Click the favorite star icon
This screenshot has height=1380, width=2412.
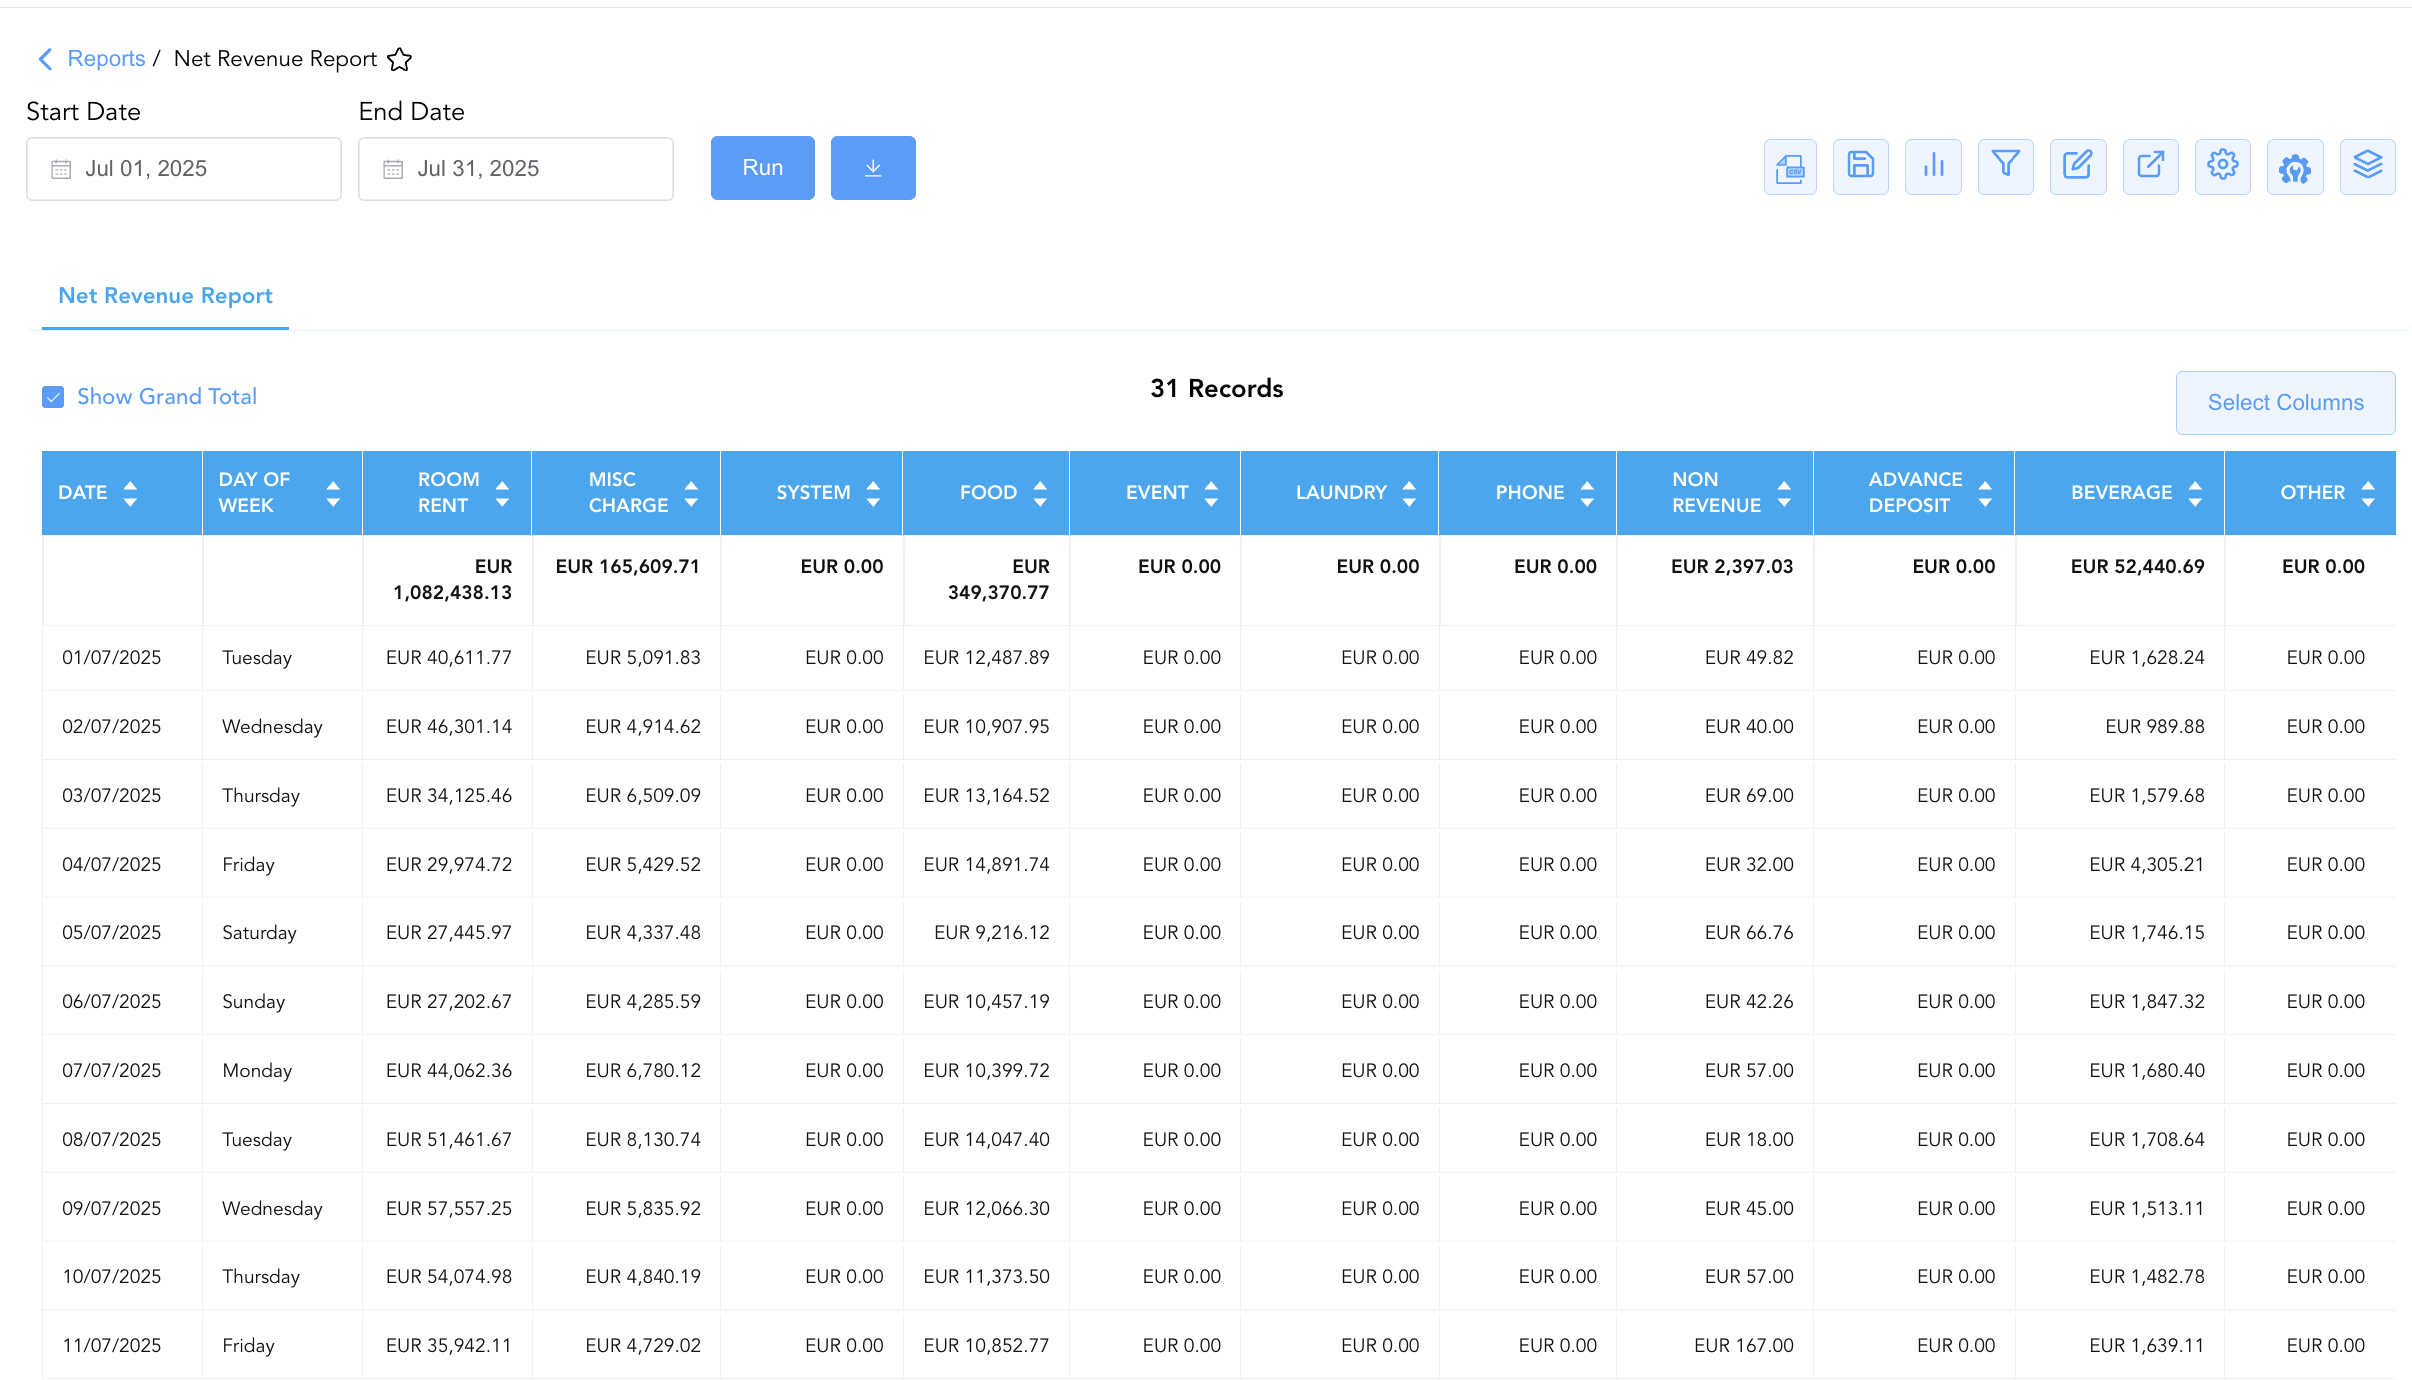pyautogui.click(x=400, y=60)
